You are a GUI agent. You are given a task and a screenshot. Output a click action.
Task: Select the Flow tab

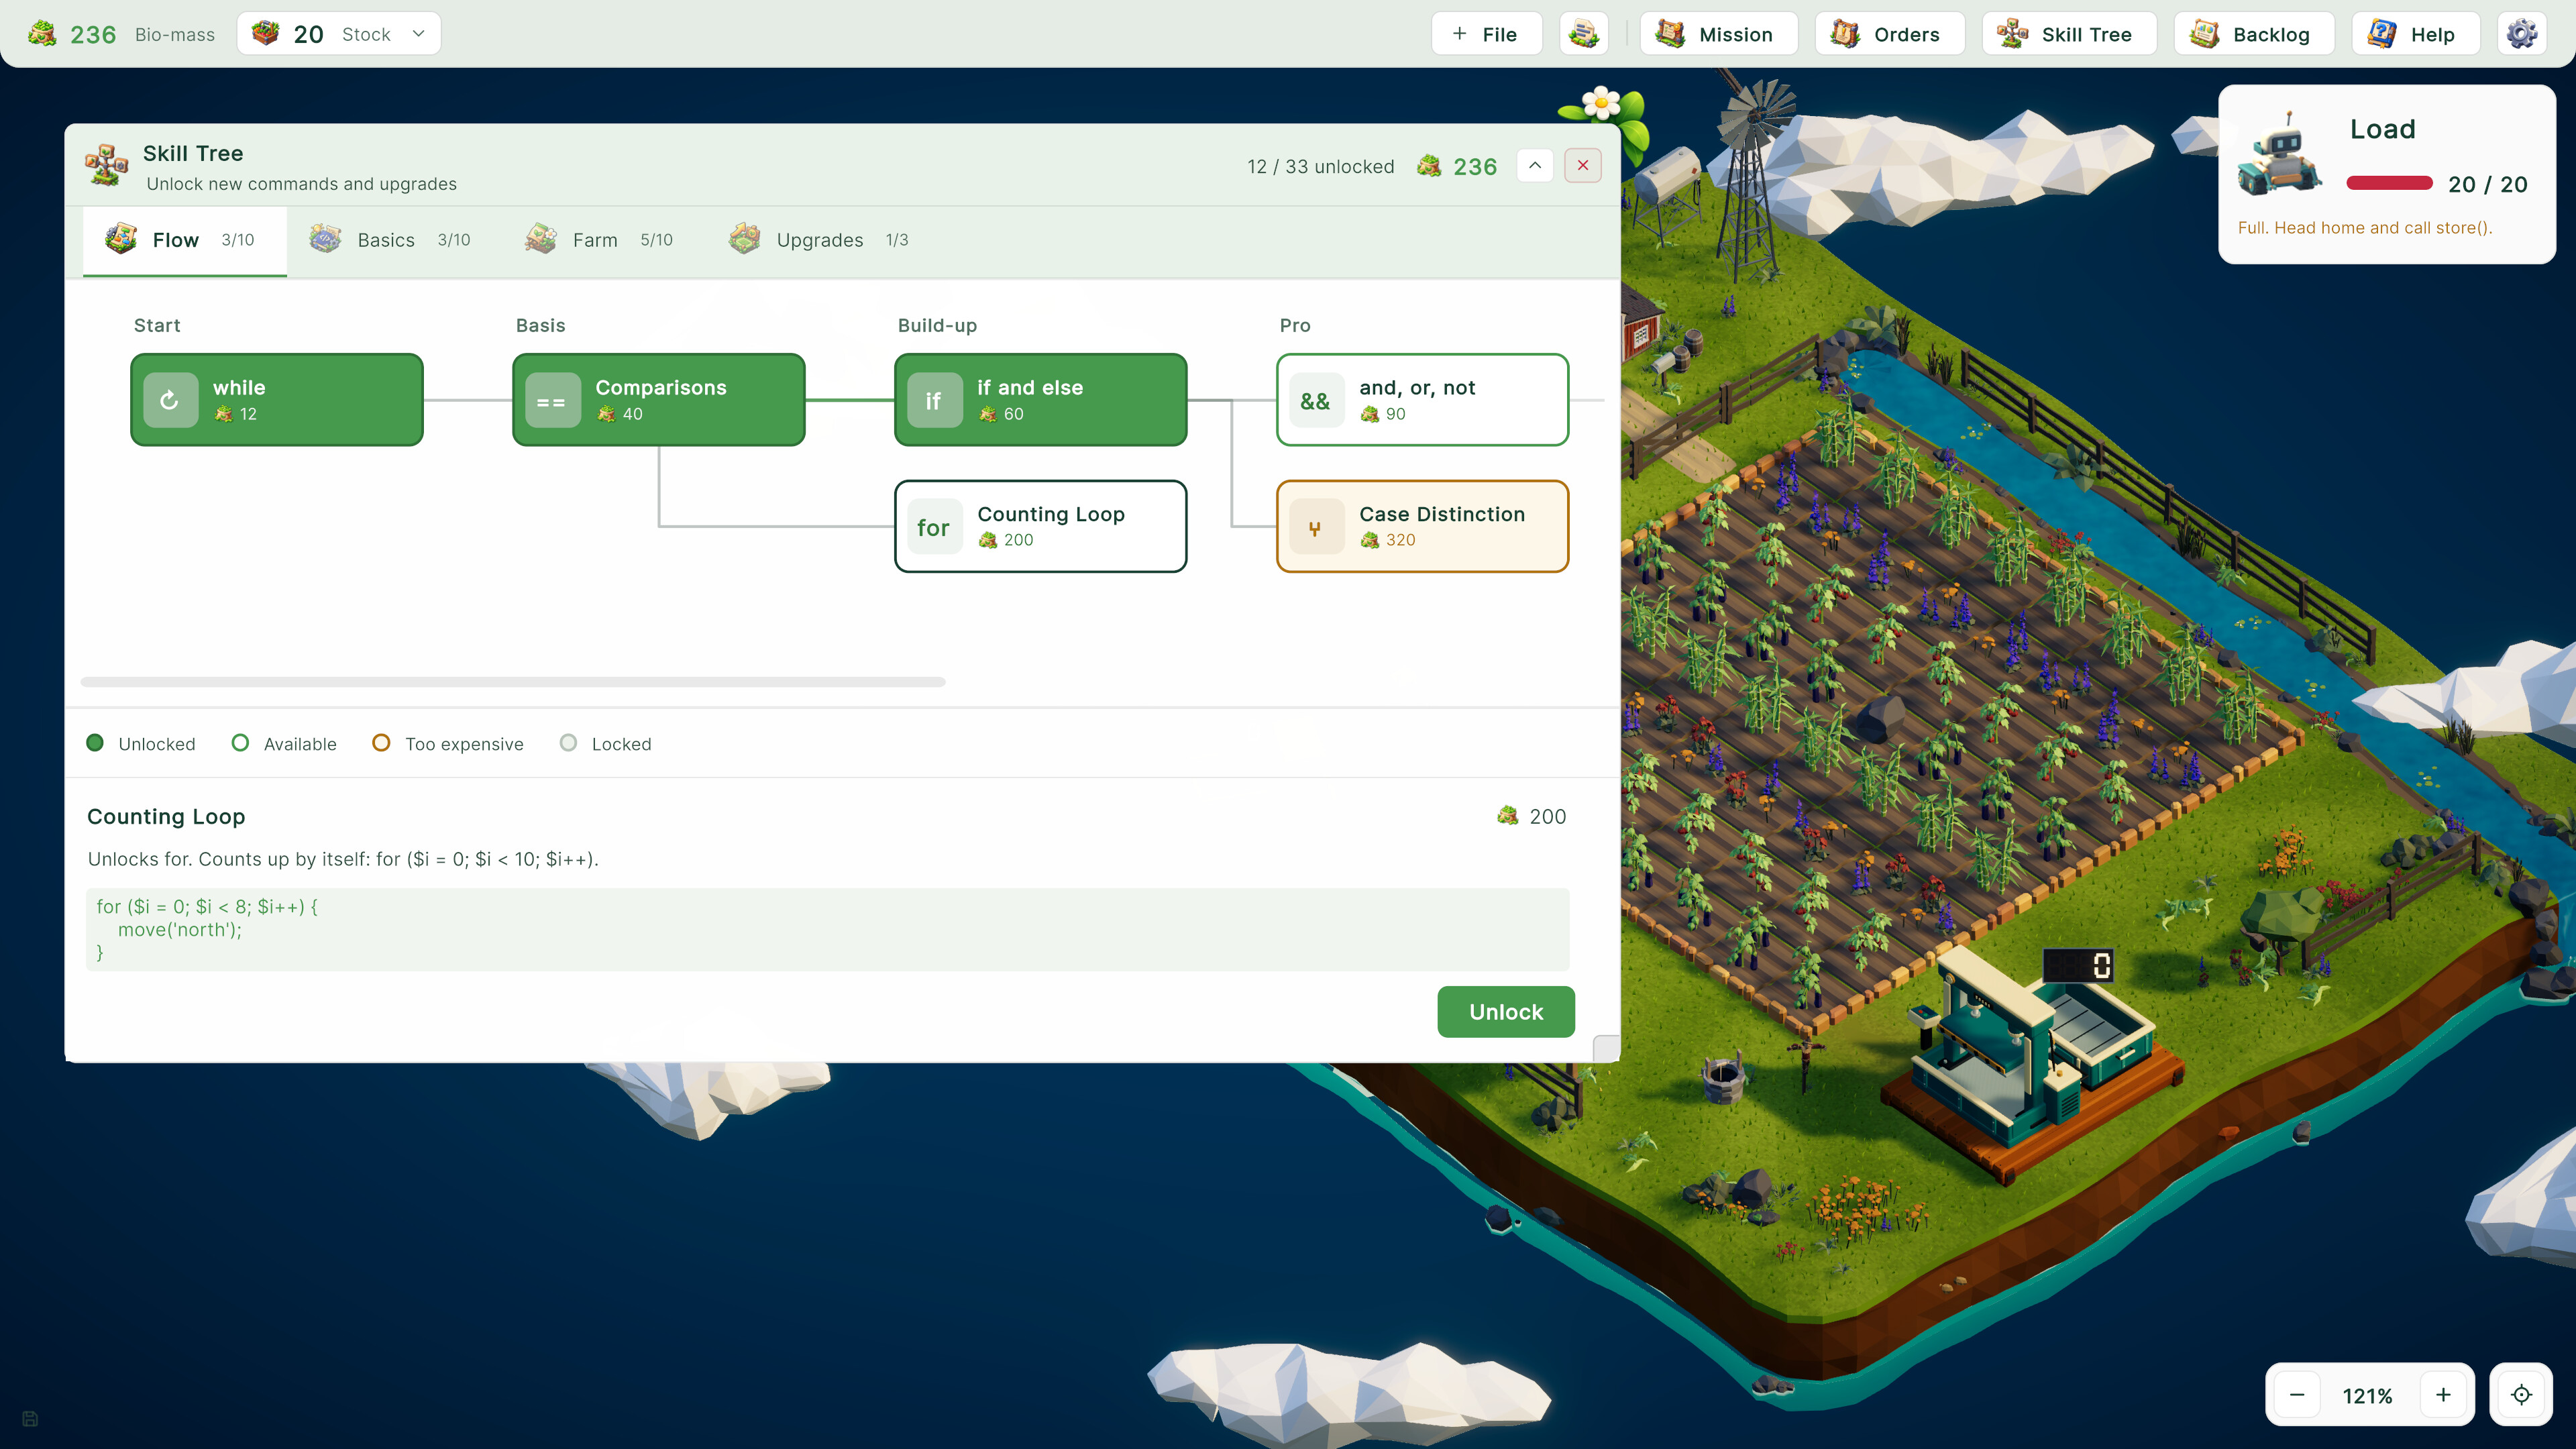[184, 240]
